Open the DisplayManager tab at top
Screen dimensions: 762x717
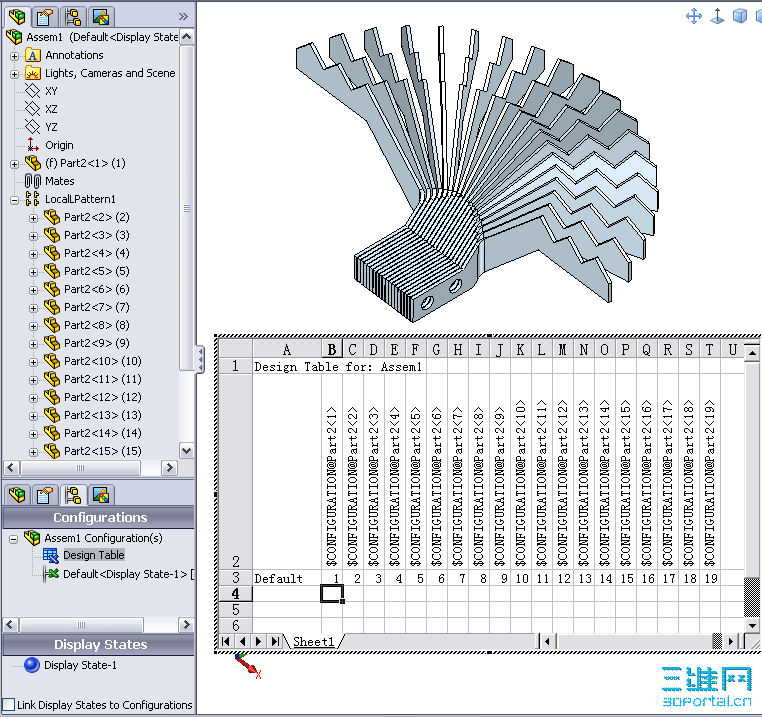click(101, 17)
